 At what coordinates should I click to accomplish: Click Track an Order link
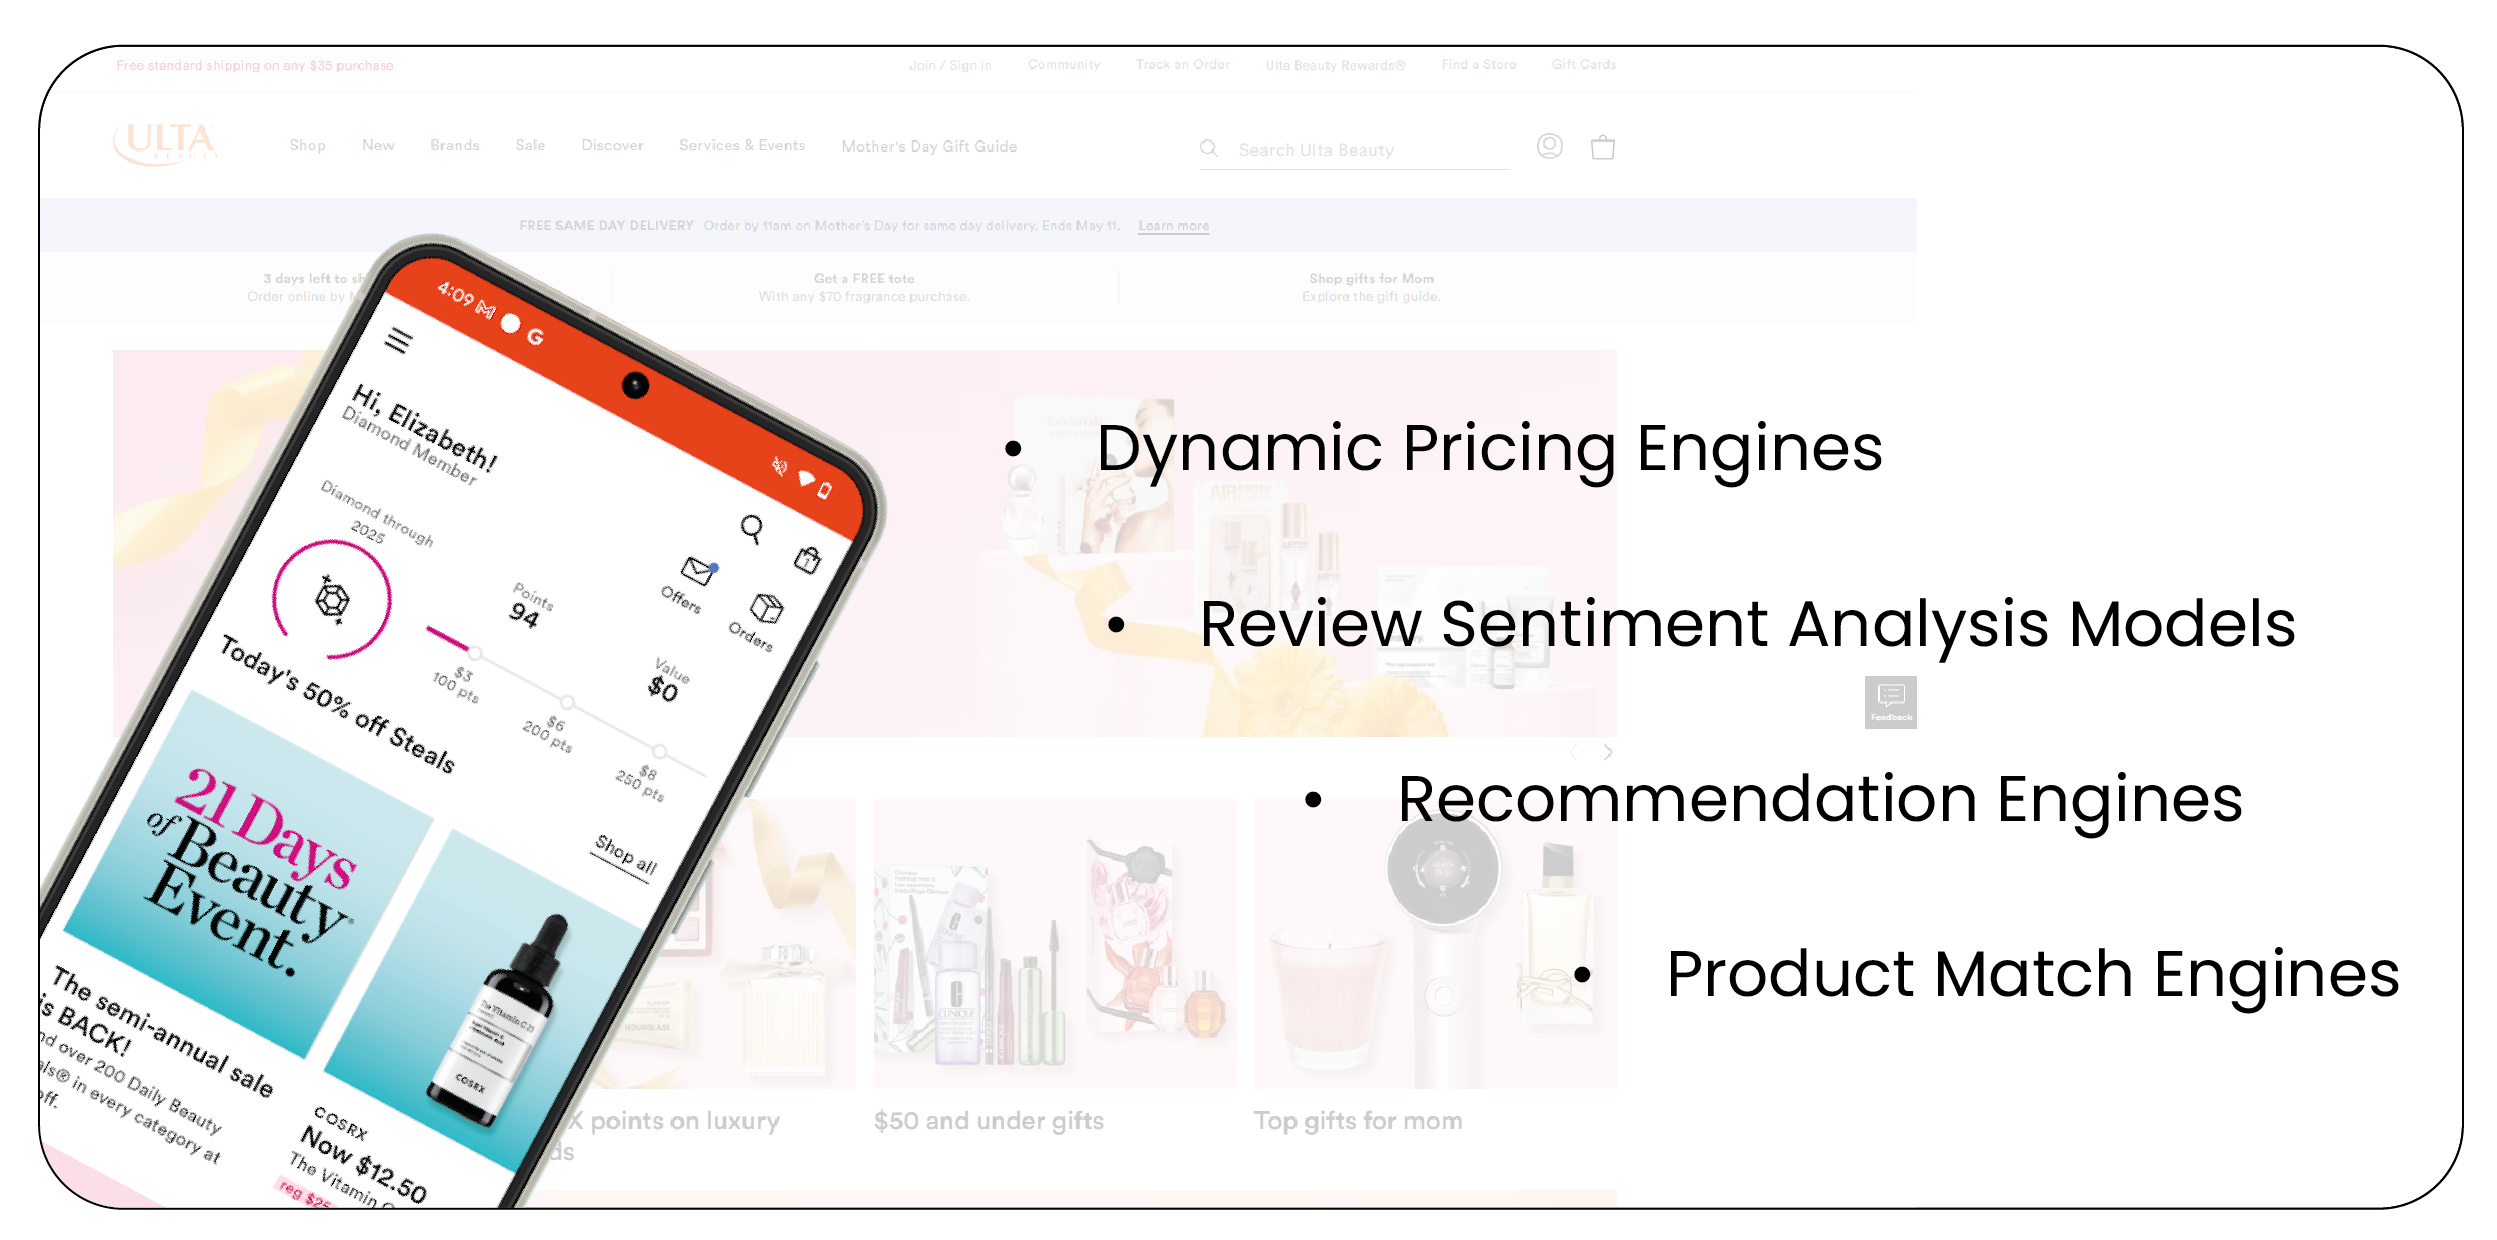(x=1182, y=64)
